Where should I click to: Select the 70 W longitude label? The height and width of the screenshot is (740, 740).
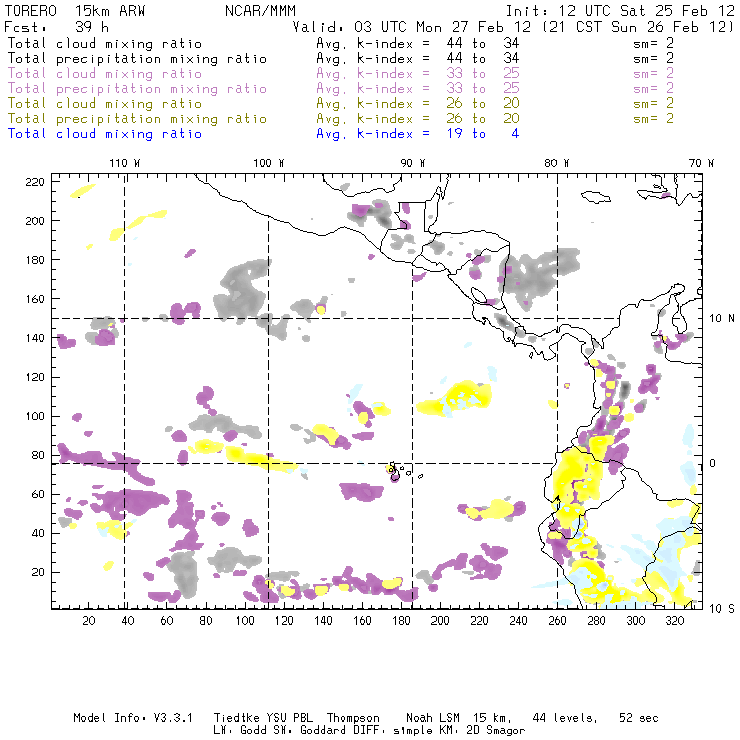(702, 163)
